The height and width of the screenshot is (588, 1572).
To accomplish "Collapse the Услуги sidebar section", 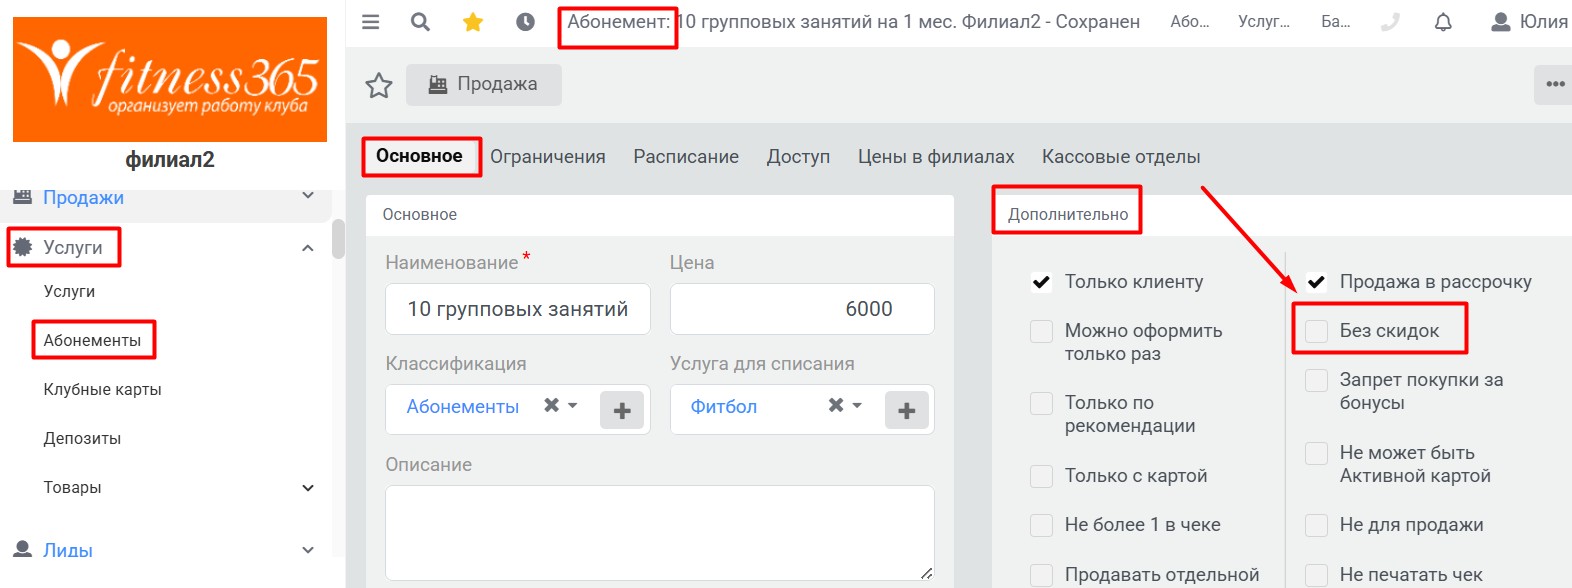I will point(308,248).
